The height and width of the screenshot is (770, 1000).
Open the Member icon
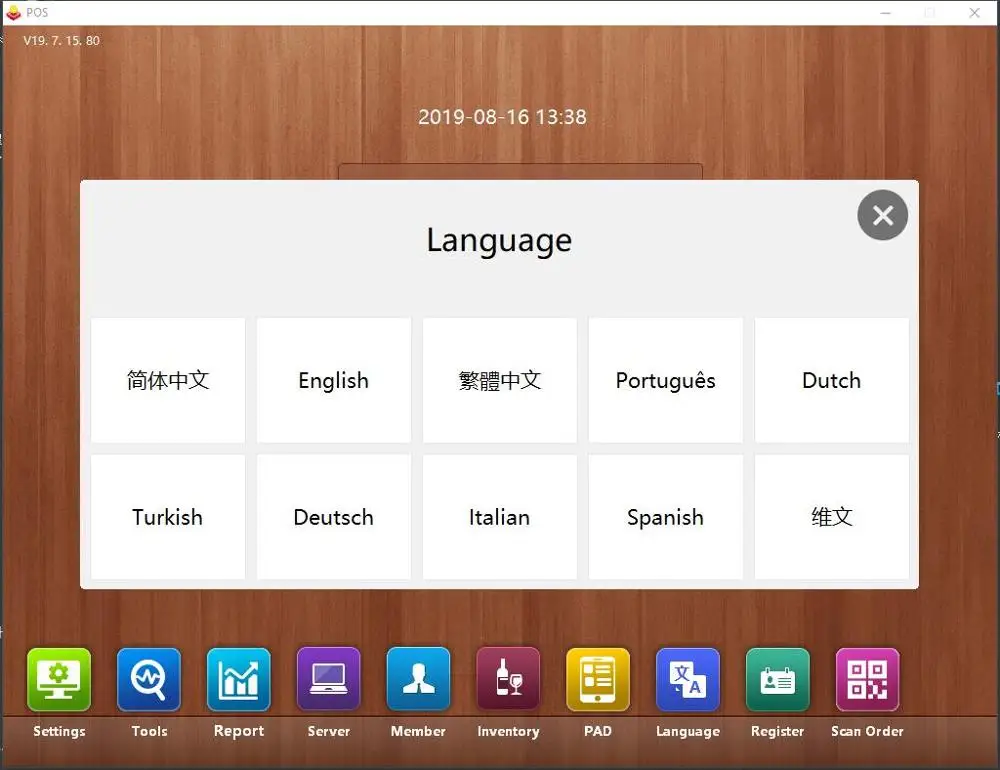click(x=418, y=679)
